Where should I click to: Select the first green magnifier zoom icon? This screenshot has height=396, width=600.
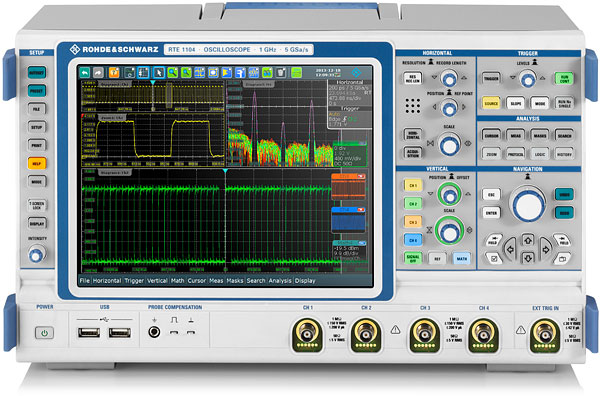tap(173, 72)
